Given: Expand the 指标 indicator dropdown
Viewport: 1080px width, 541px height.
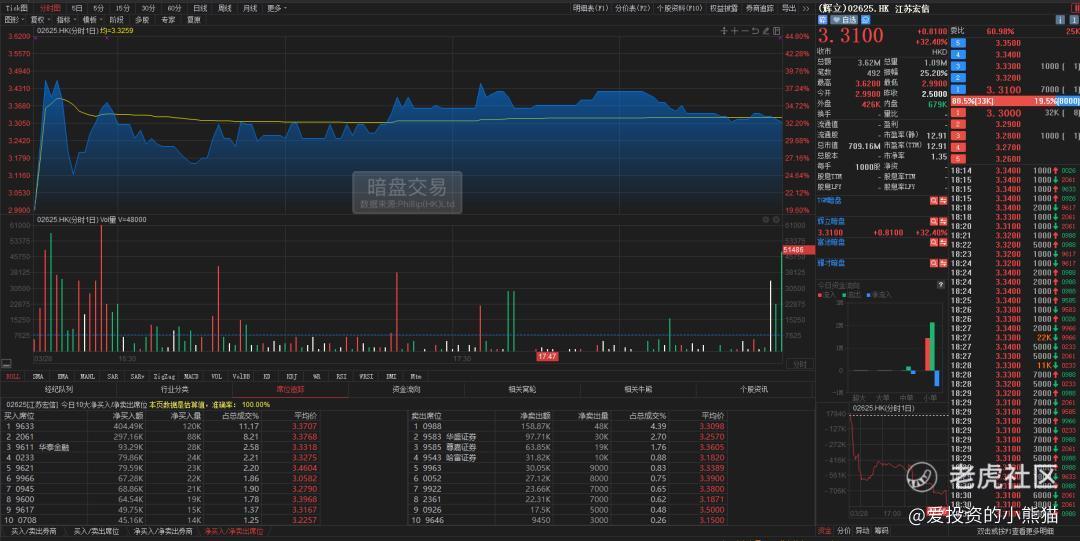Looking at the screenshot, I should 65,20.
